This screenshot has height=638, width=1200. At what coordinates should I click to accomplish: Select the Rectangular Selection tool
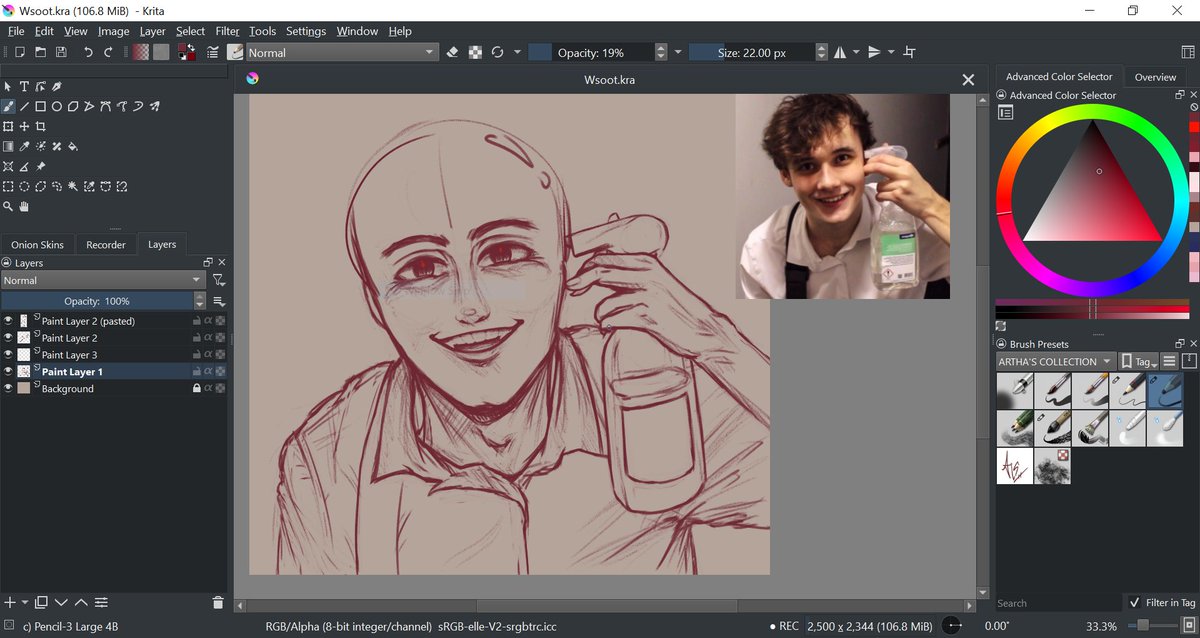[x=8, y=187]
